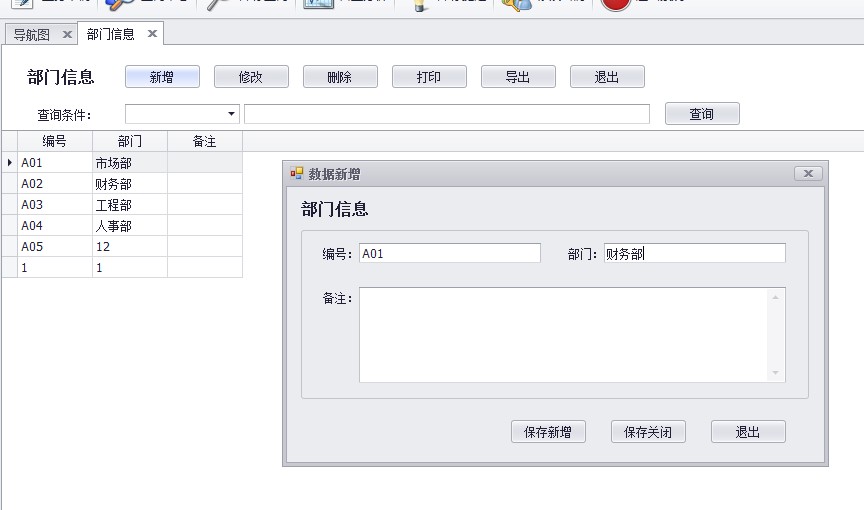
Task: Focus the query condition text field
Action: [447, 114]
